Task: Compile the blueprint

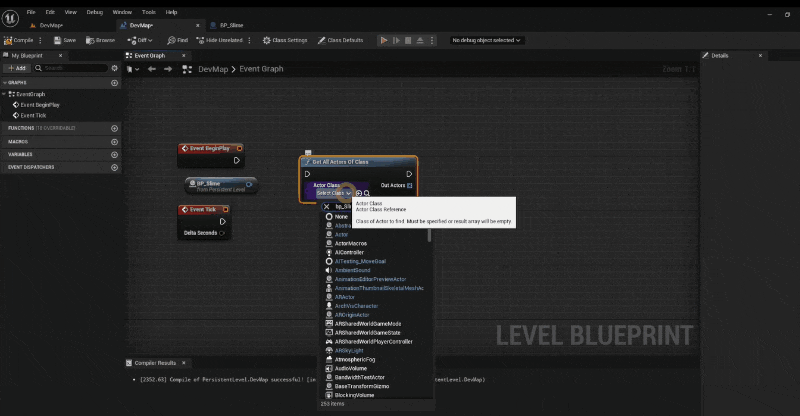Action: click(x=19, y=40)
